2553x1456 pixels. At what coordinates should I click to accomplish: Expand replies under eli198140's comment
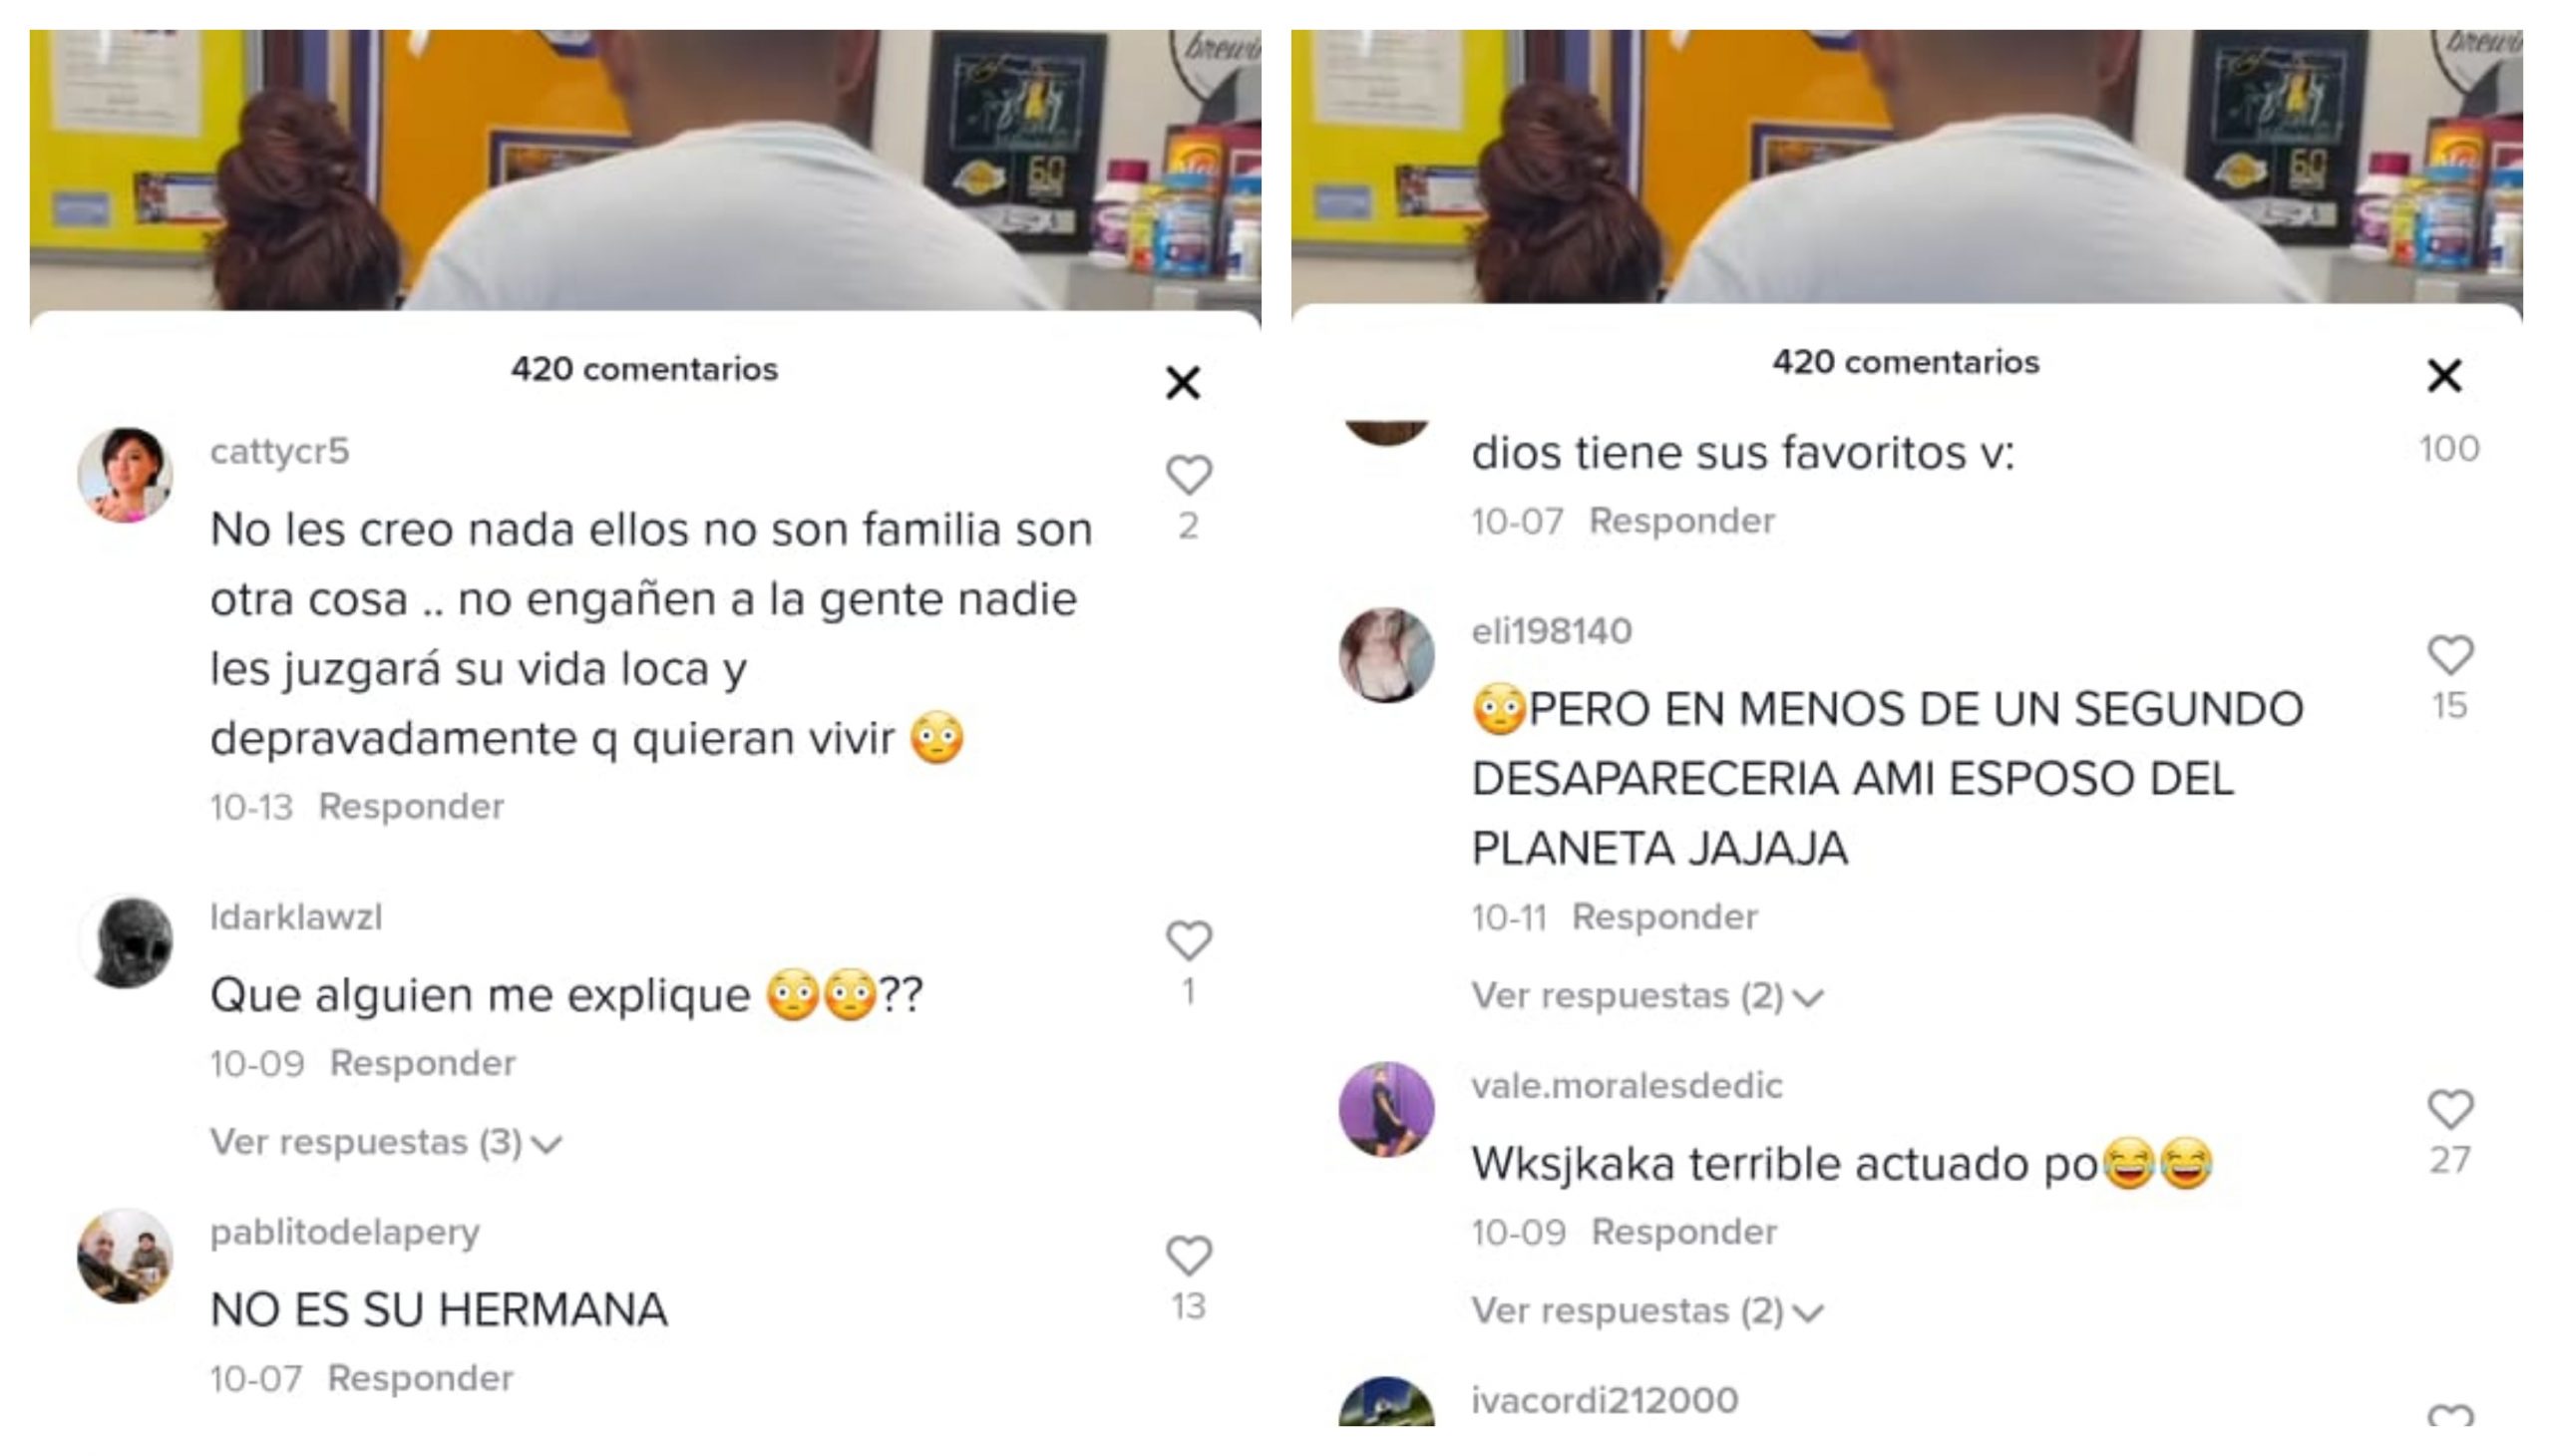click(1648, 996)
